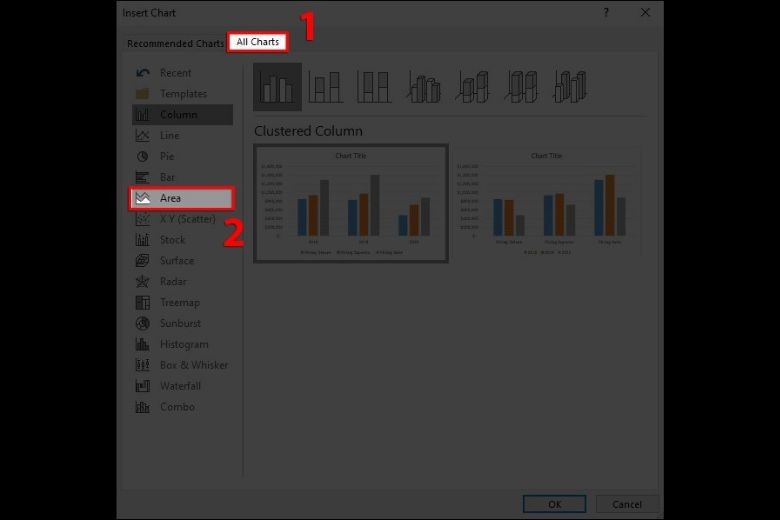Select the Line chart category
The image size is (780, 520).
coord(182,135)
